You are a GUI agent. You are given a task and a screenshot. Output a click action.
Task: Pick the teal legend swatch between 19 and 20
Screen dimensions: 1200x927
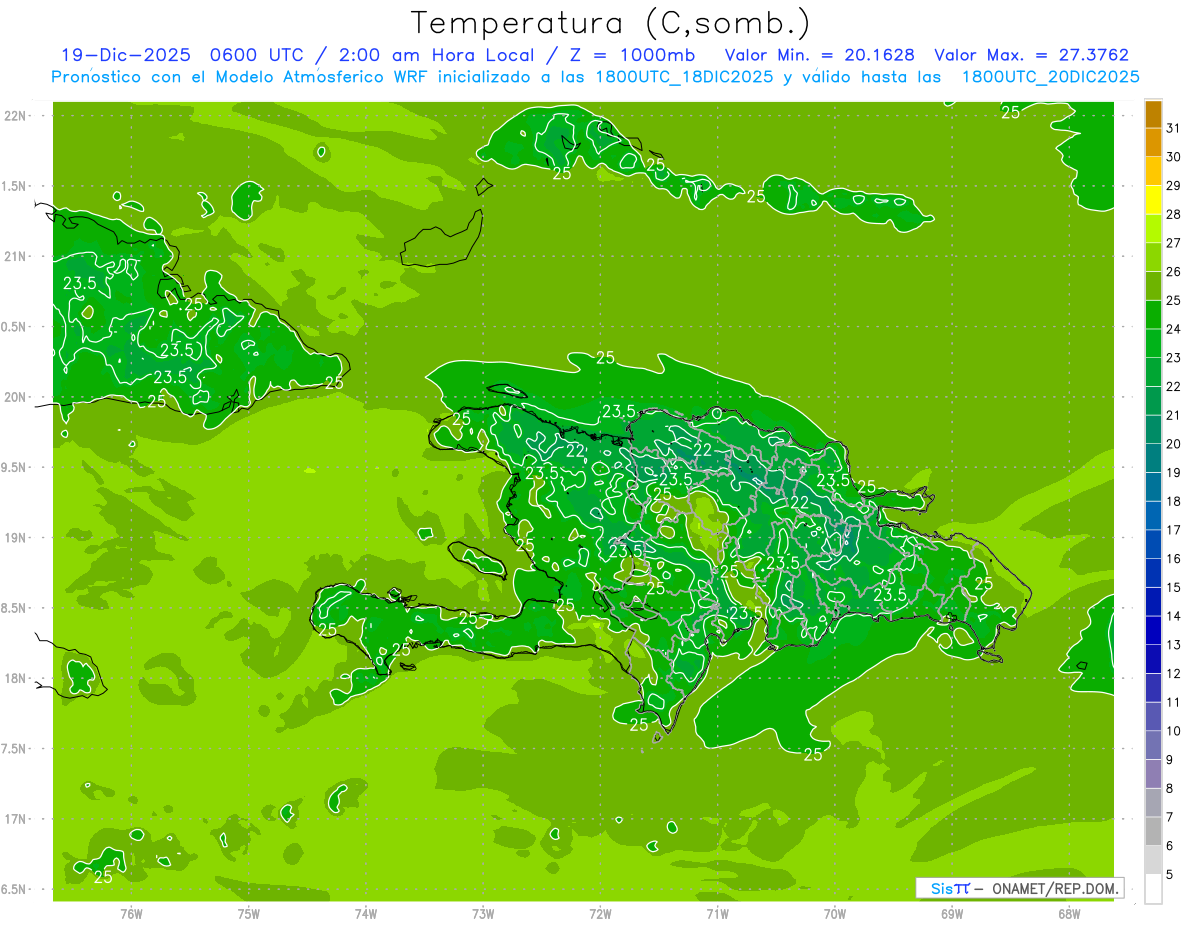(x=1153, y=458)
